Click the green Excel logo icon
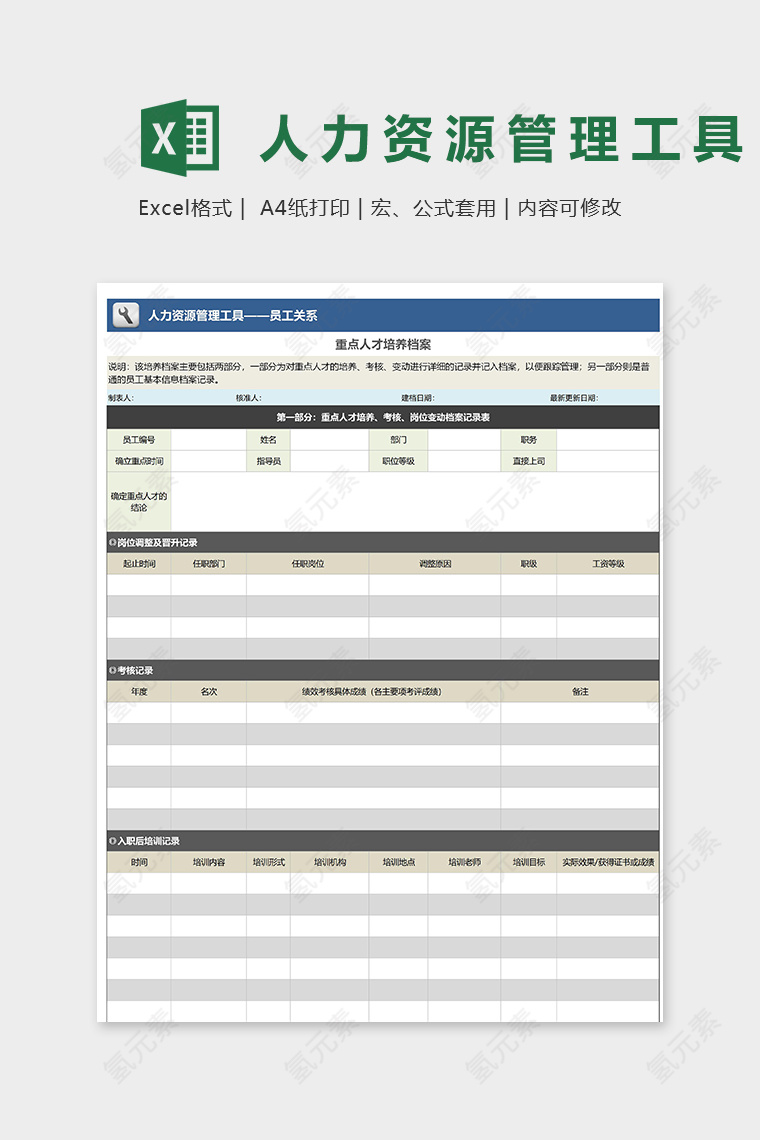The height and width of the screenshot is (1140, 760). (x=180, y=138)
